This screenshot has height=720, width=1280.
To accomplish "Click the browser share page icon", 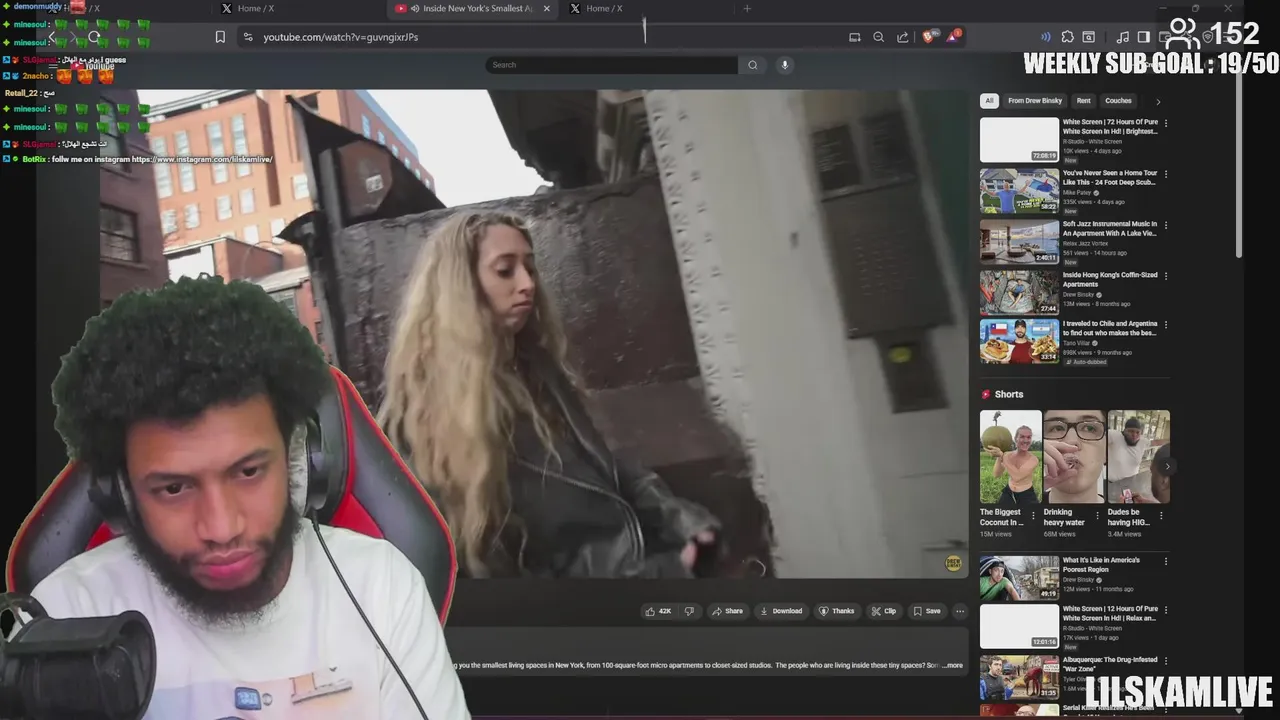I will 903,37.
